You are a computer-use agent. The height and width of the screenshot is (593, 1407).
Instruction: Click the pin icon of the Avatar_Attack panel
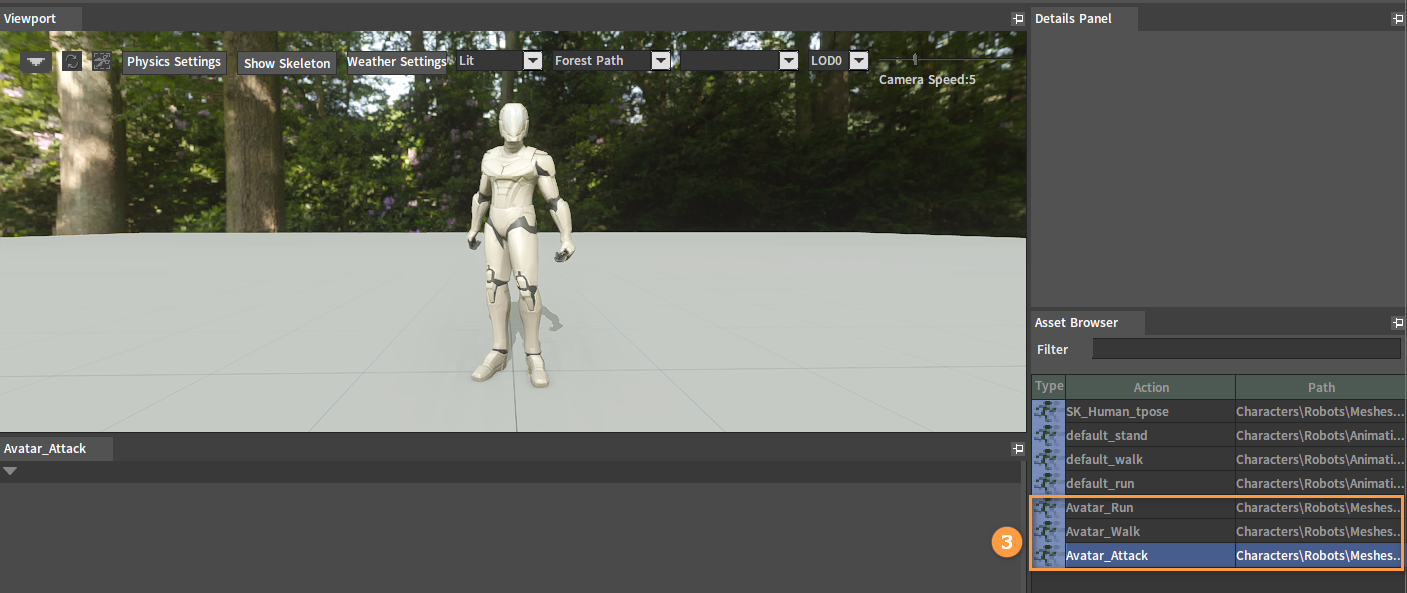point(1018,449)
